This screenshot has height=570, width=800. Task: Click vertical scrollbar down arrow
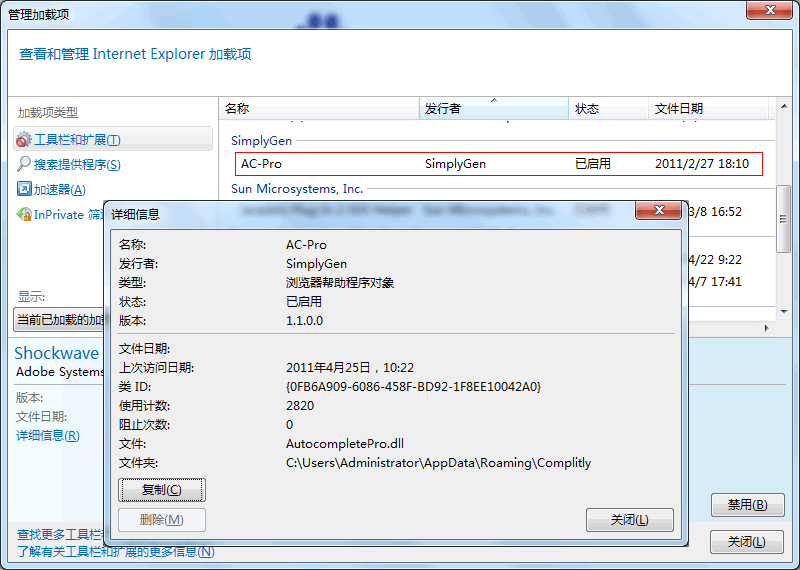[784, 311]
